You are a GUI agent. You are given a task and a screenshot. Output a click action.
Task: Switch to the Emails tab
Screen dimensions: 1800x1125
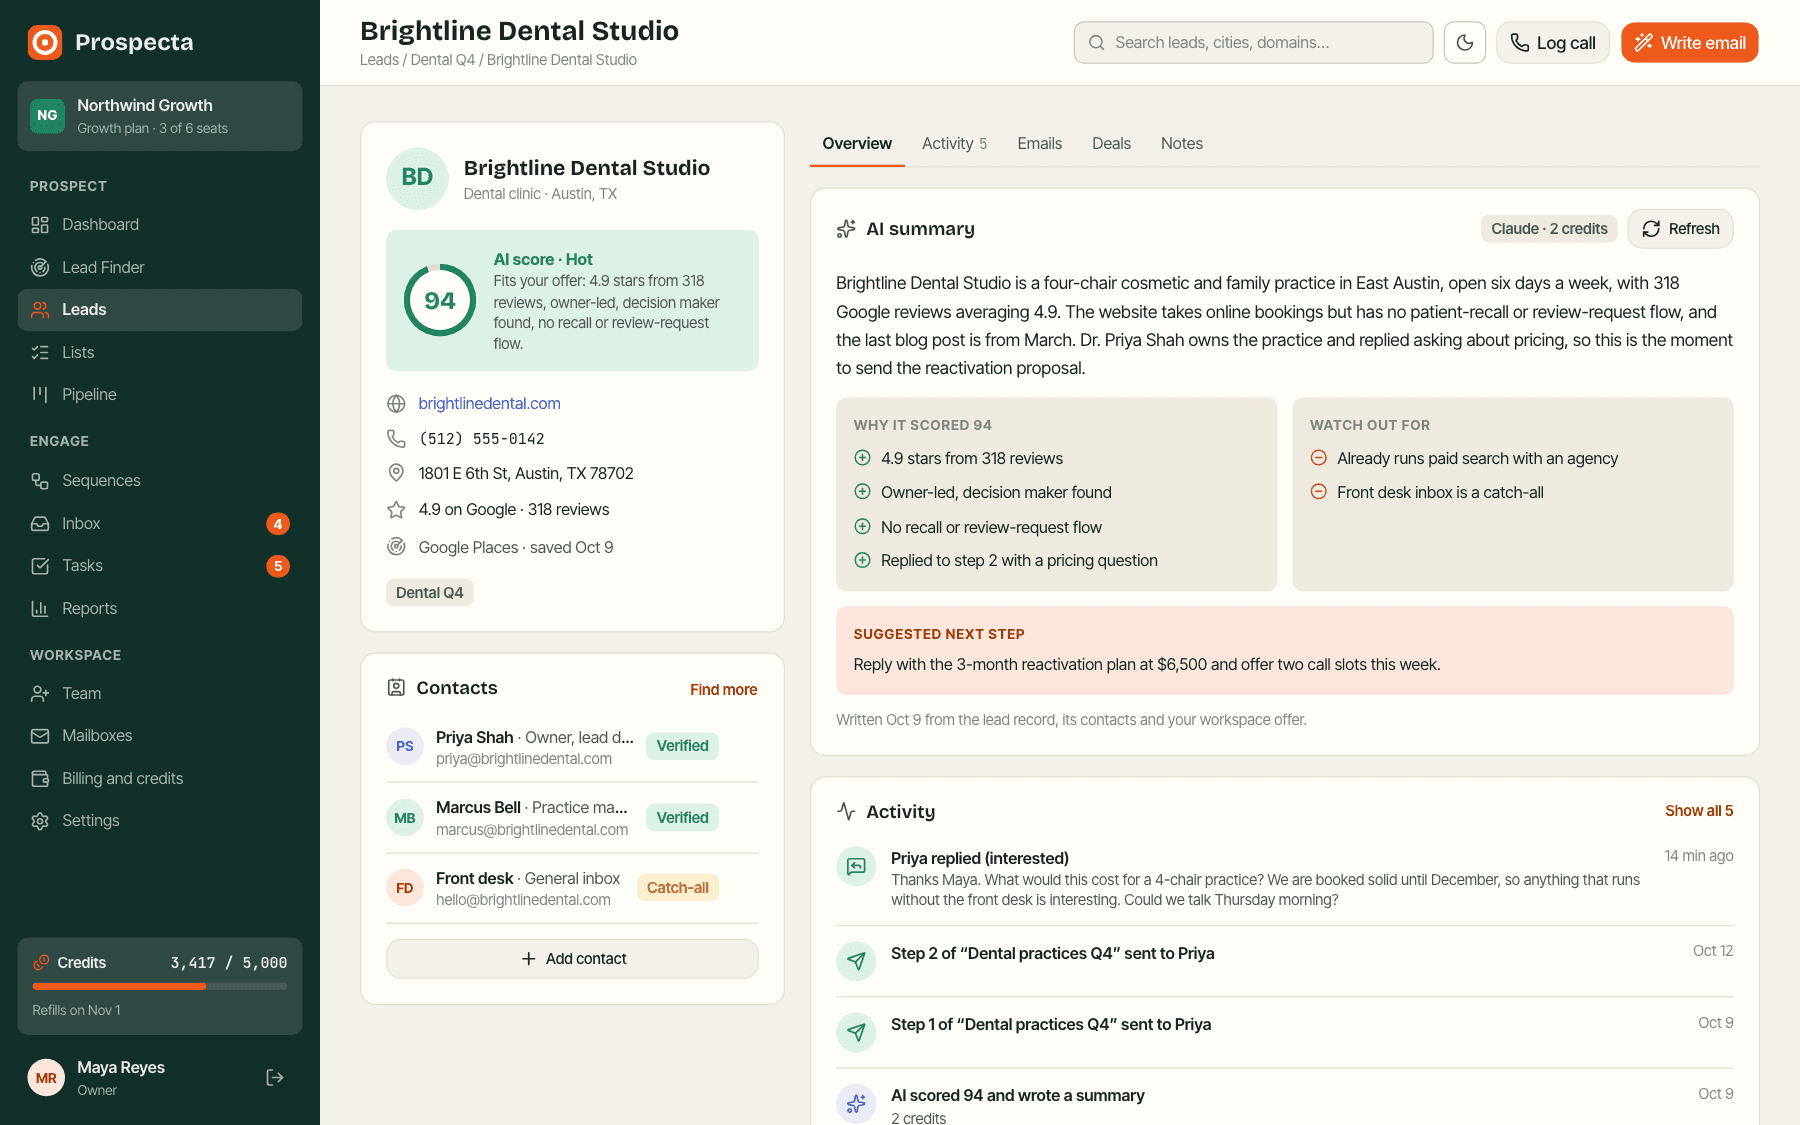coord(1040,144)
